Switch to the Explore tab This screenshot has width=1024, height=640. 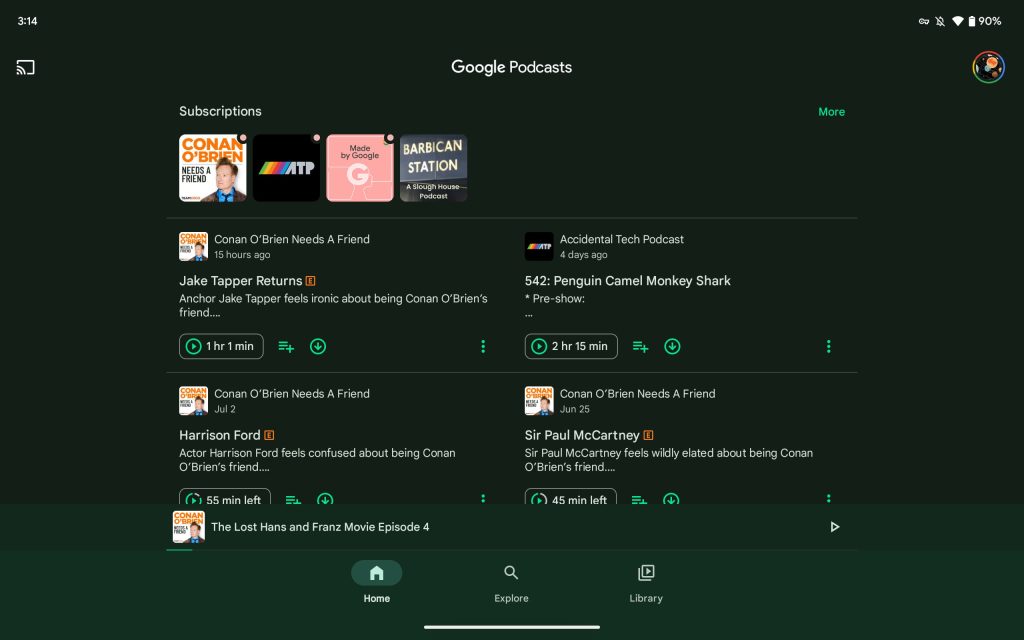coord(511,582)
